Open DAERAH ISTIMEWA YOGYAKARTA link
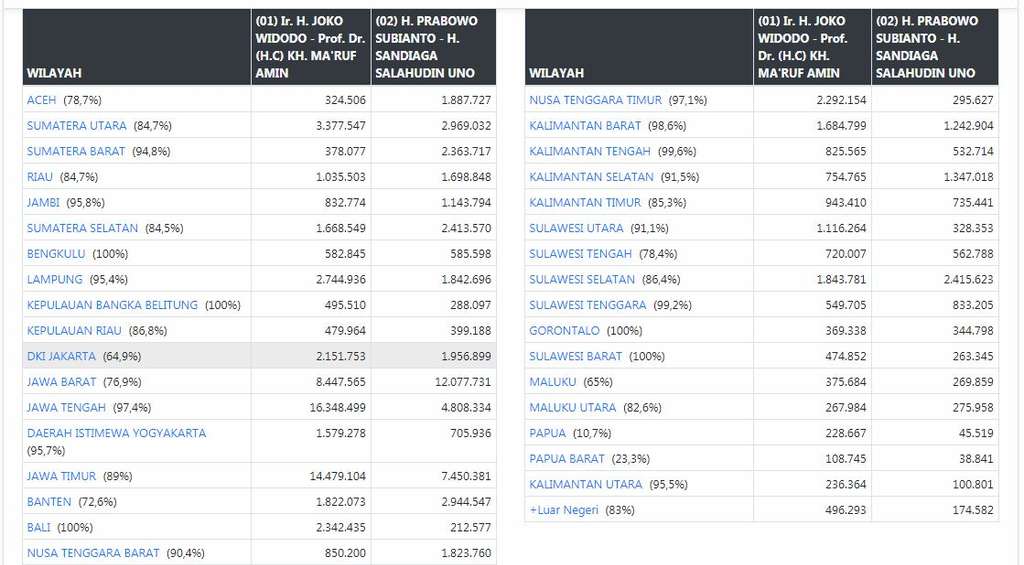 [x=116, y=433]
